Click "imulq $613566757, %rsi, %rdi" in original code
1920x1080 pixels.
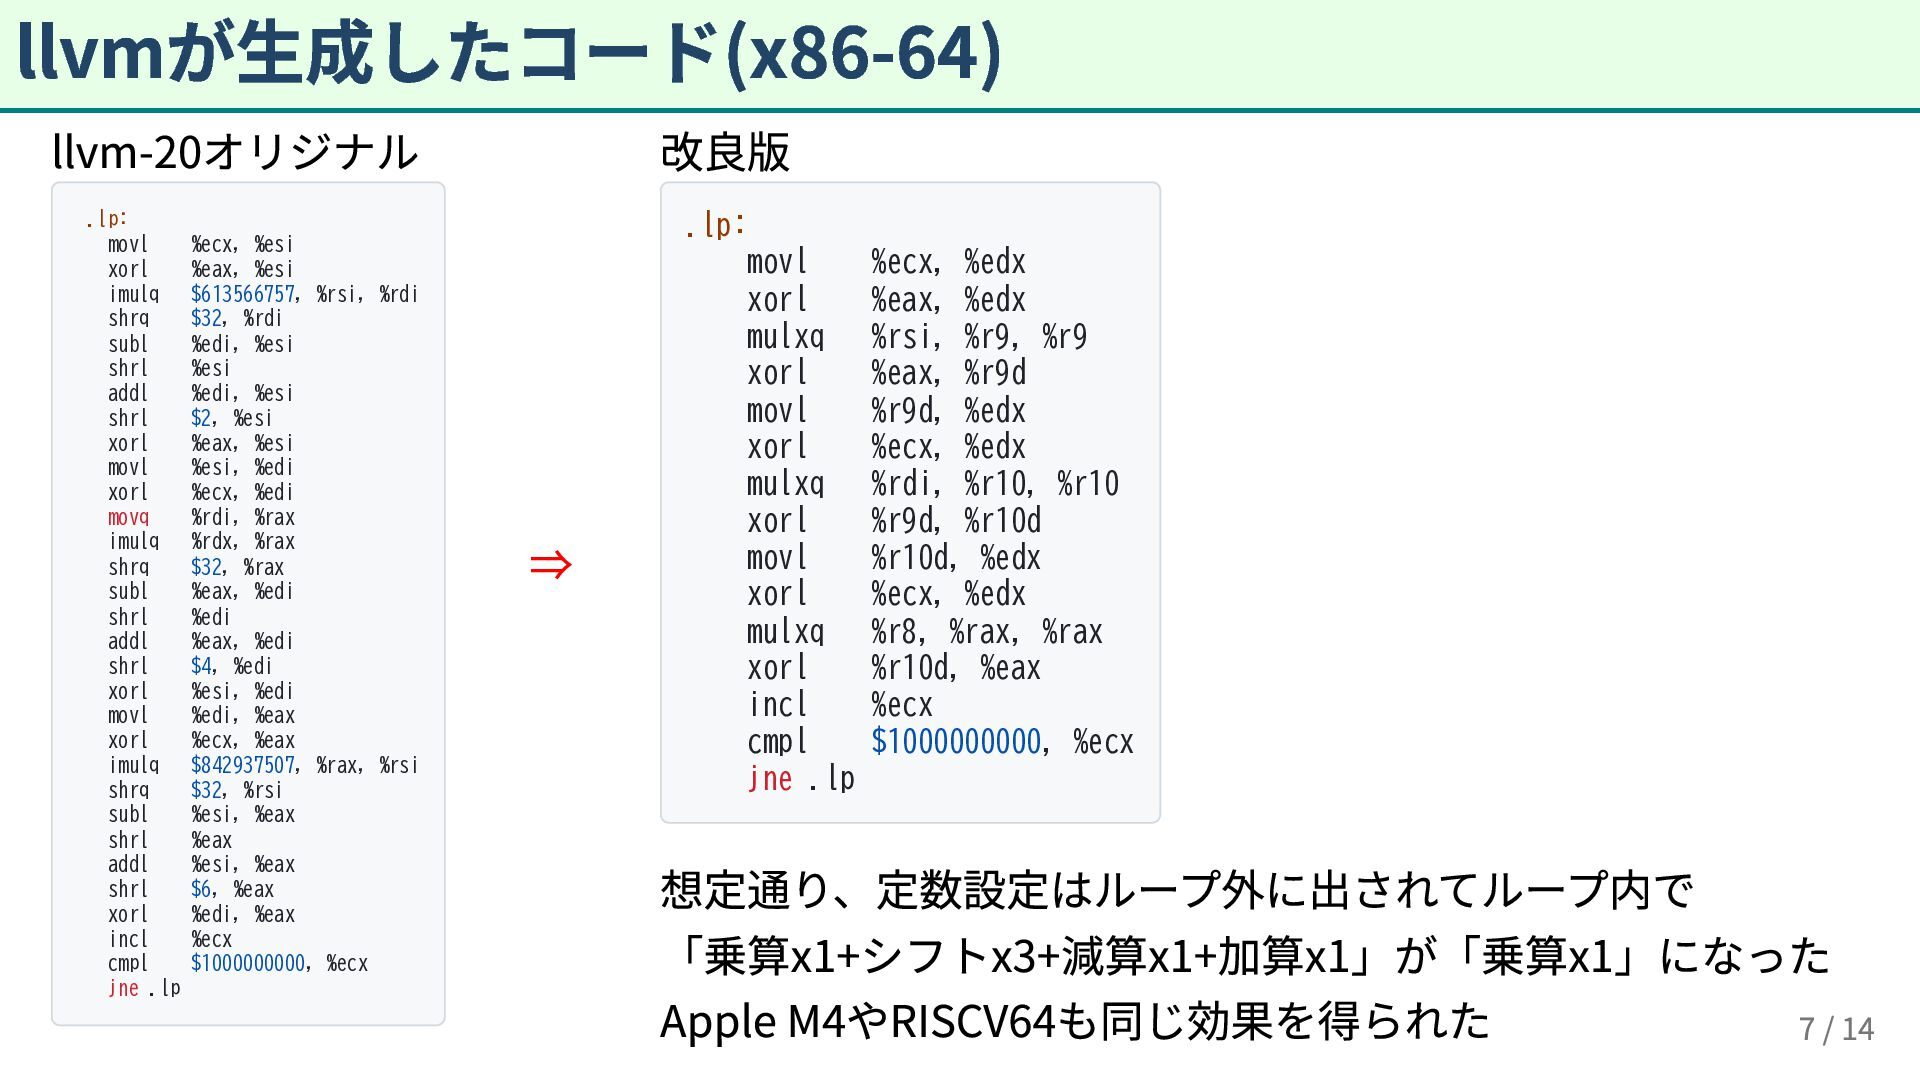click(263, 294)
